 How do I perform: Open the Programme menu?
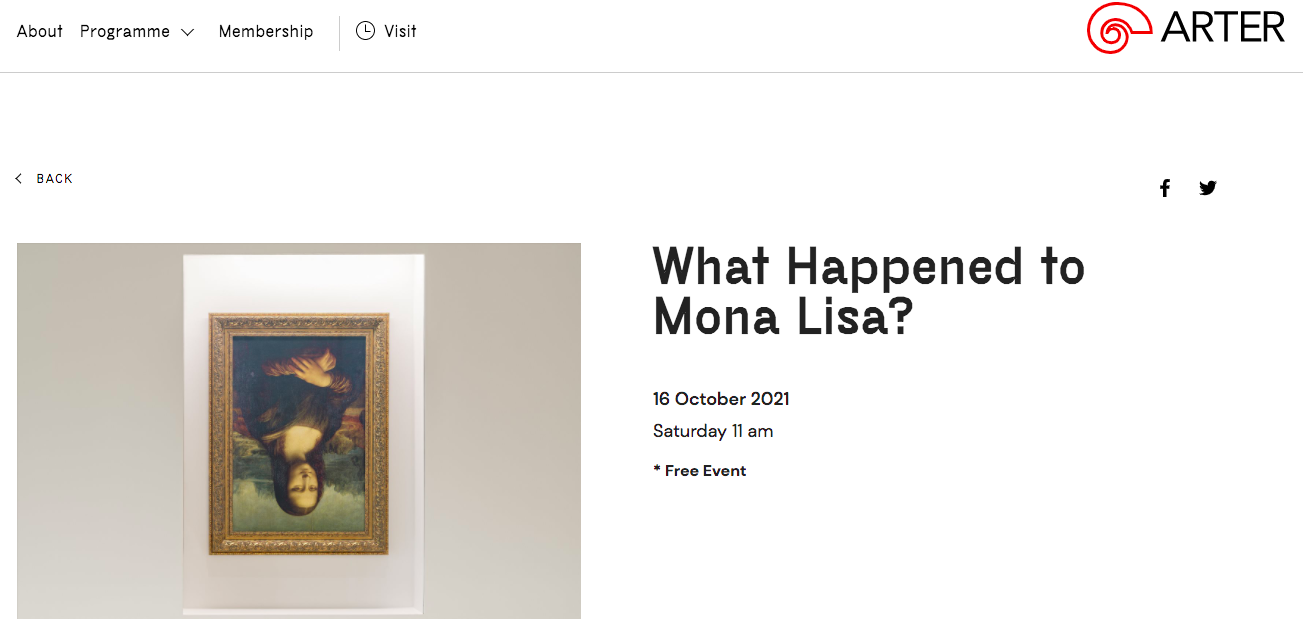click(125, 32)
